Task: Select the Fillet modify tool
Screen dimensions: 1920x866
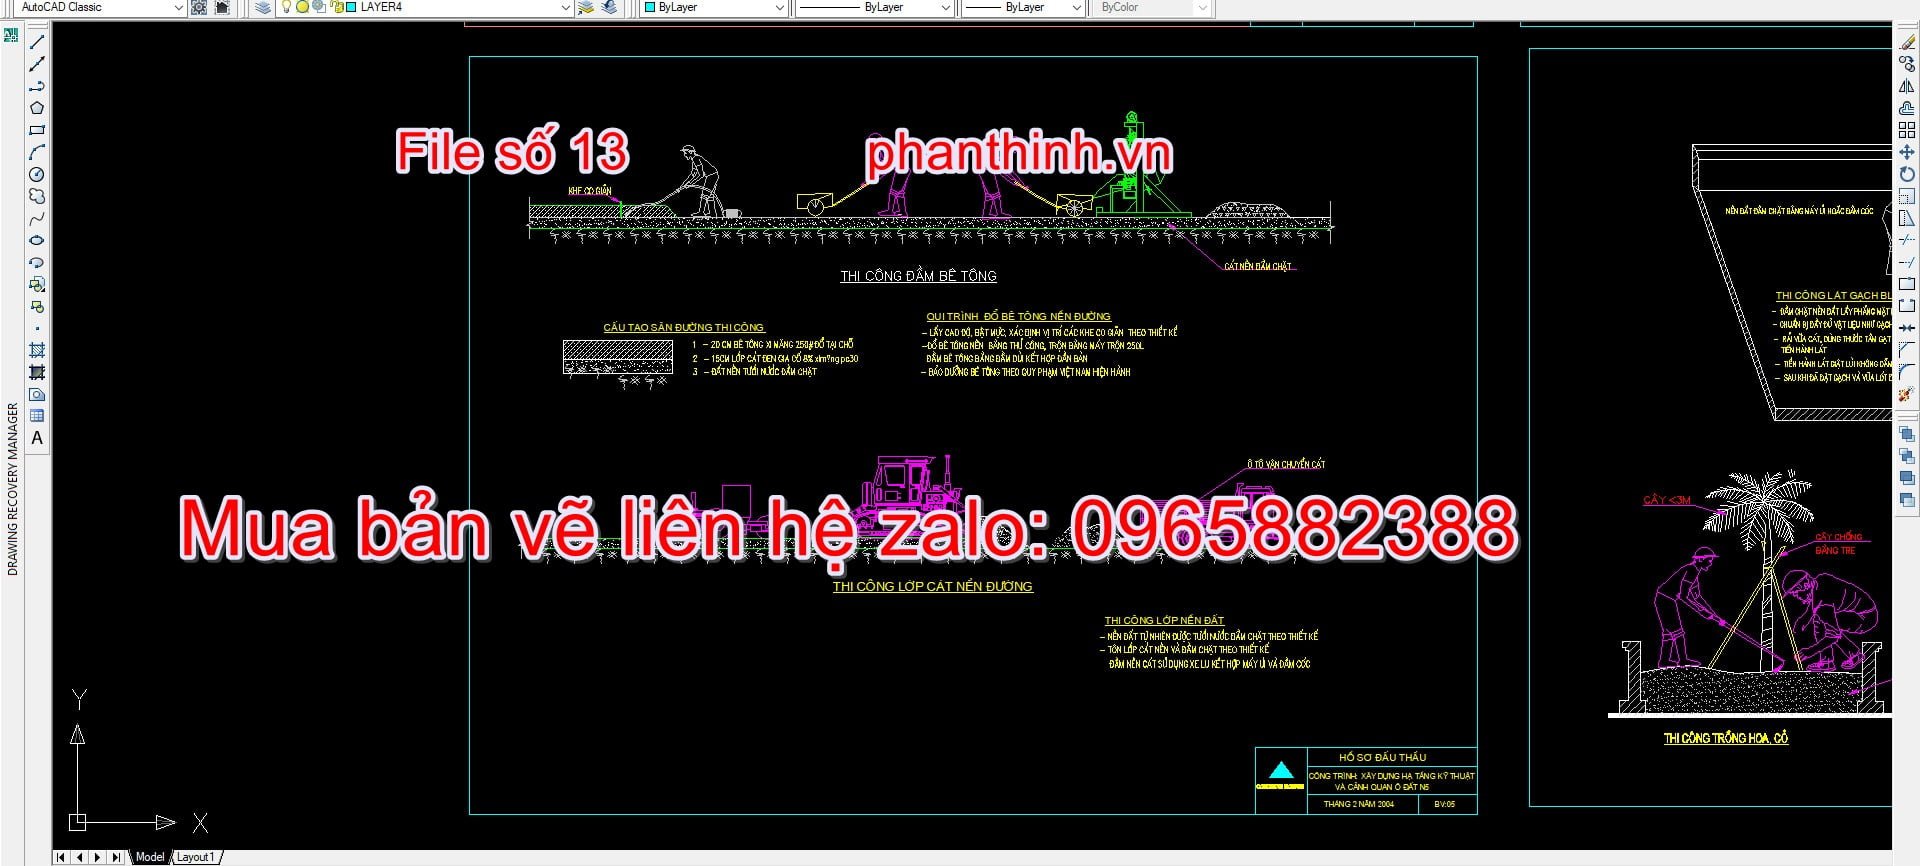Action: coord(1907,373)
